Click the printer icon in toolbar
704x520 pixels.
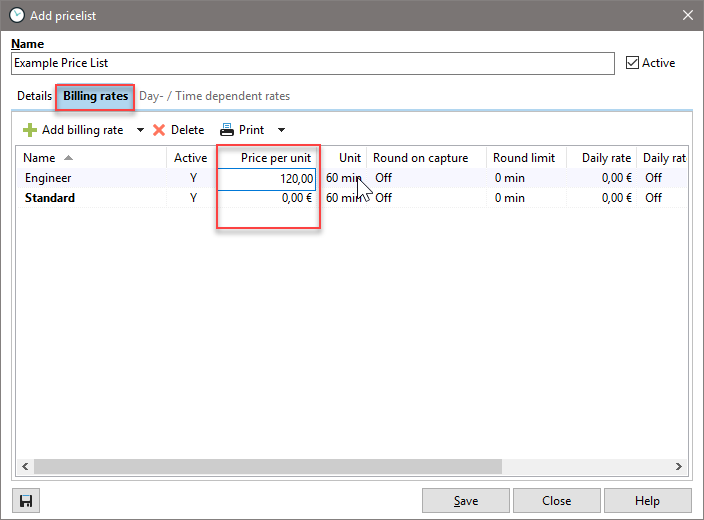click(x=227, y=130)
